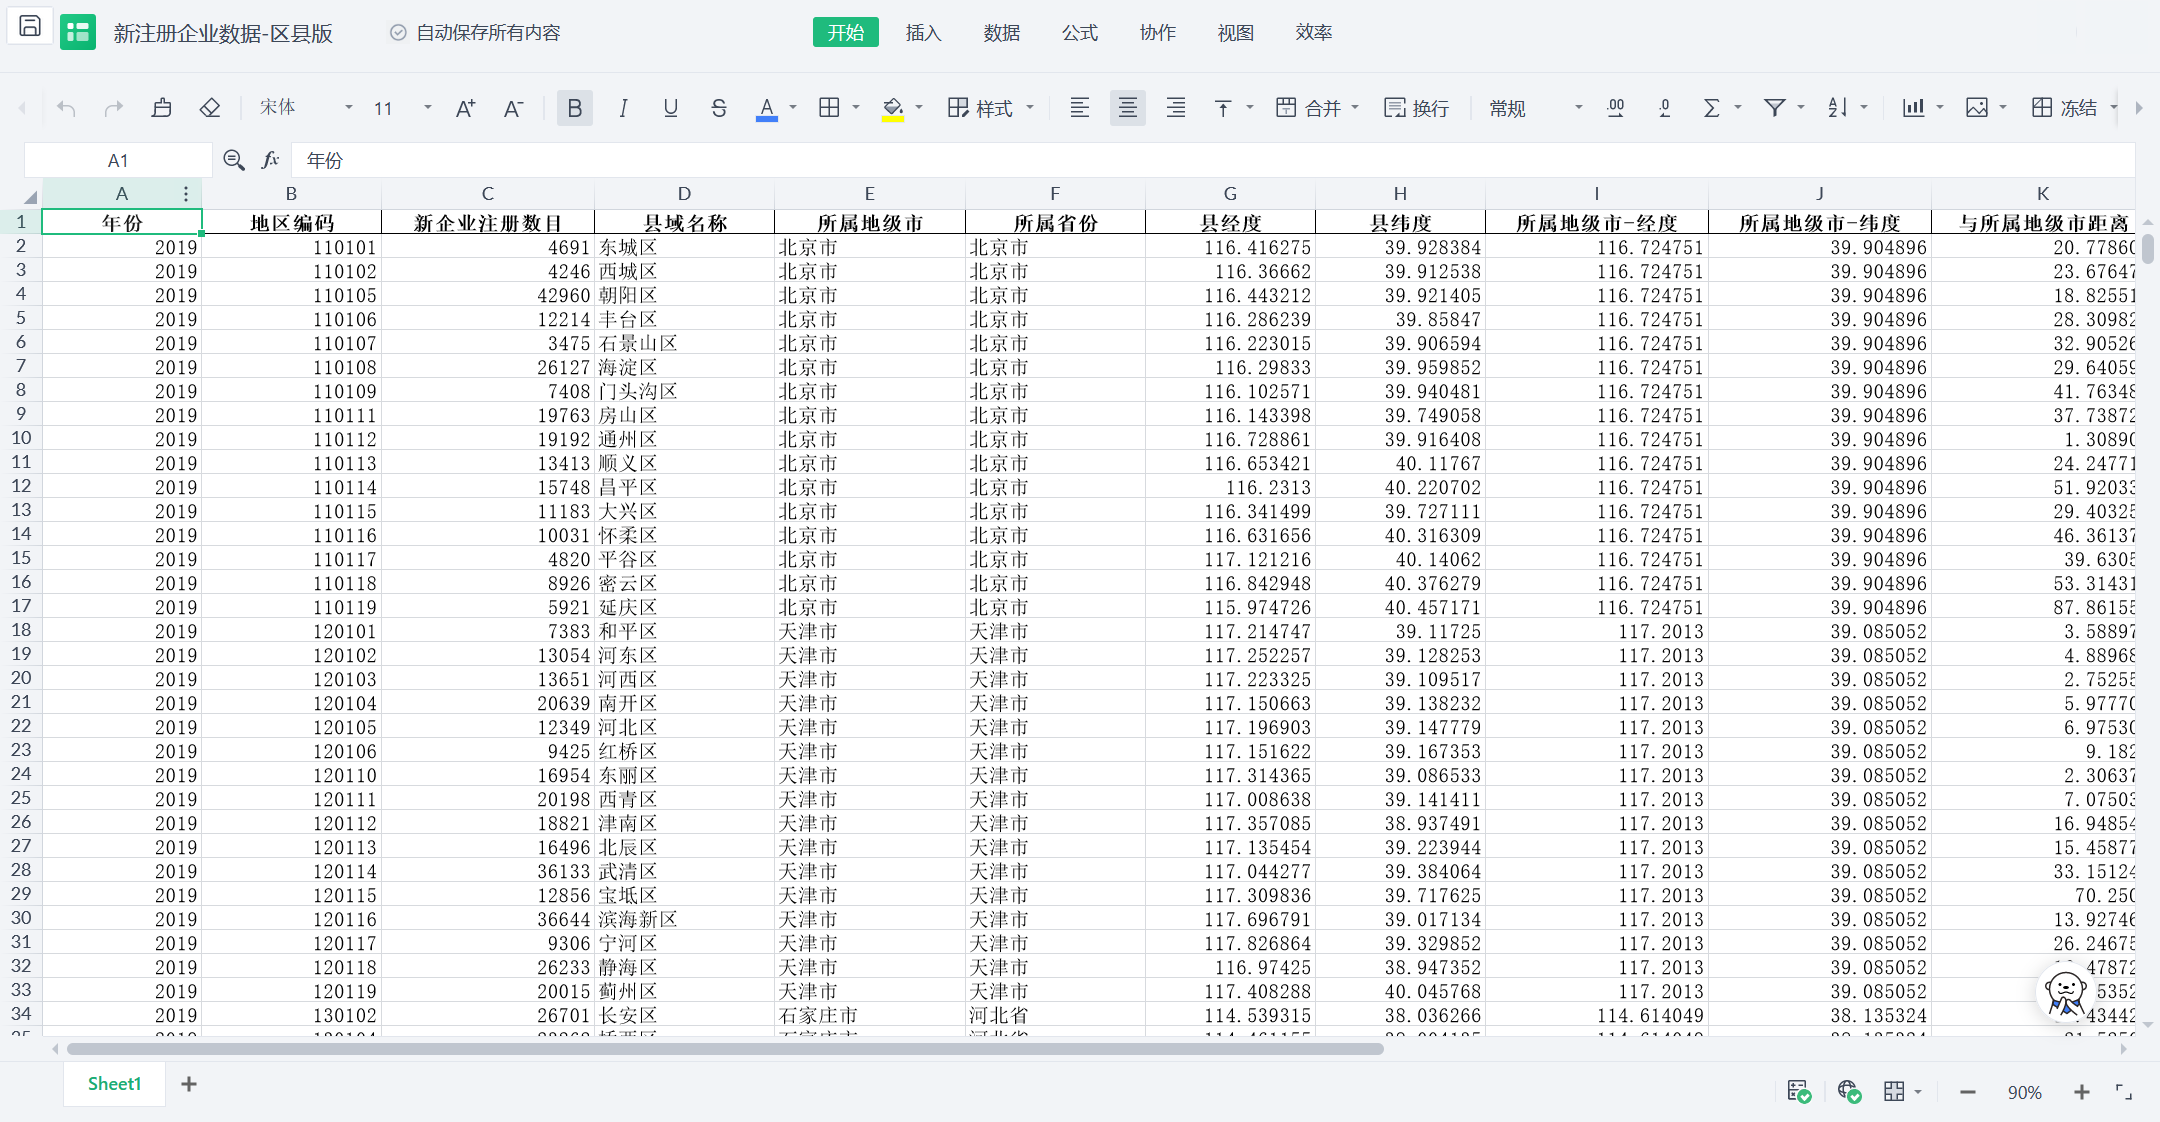Click the format painter icon
Viewport: 2160px width, 1122px height.
click(x=161, y=108)
